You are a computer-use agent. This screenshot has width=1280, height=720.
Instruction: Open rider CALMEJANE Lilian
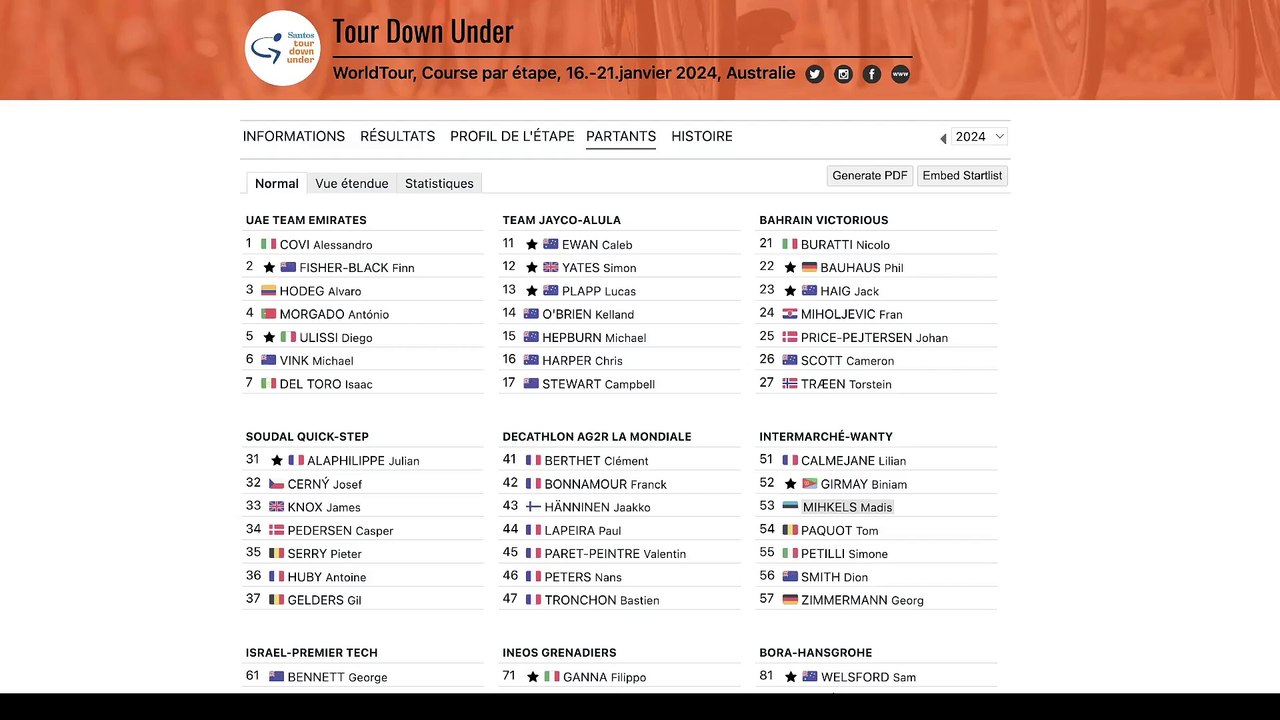[853, 461]
